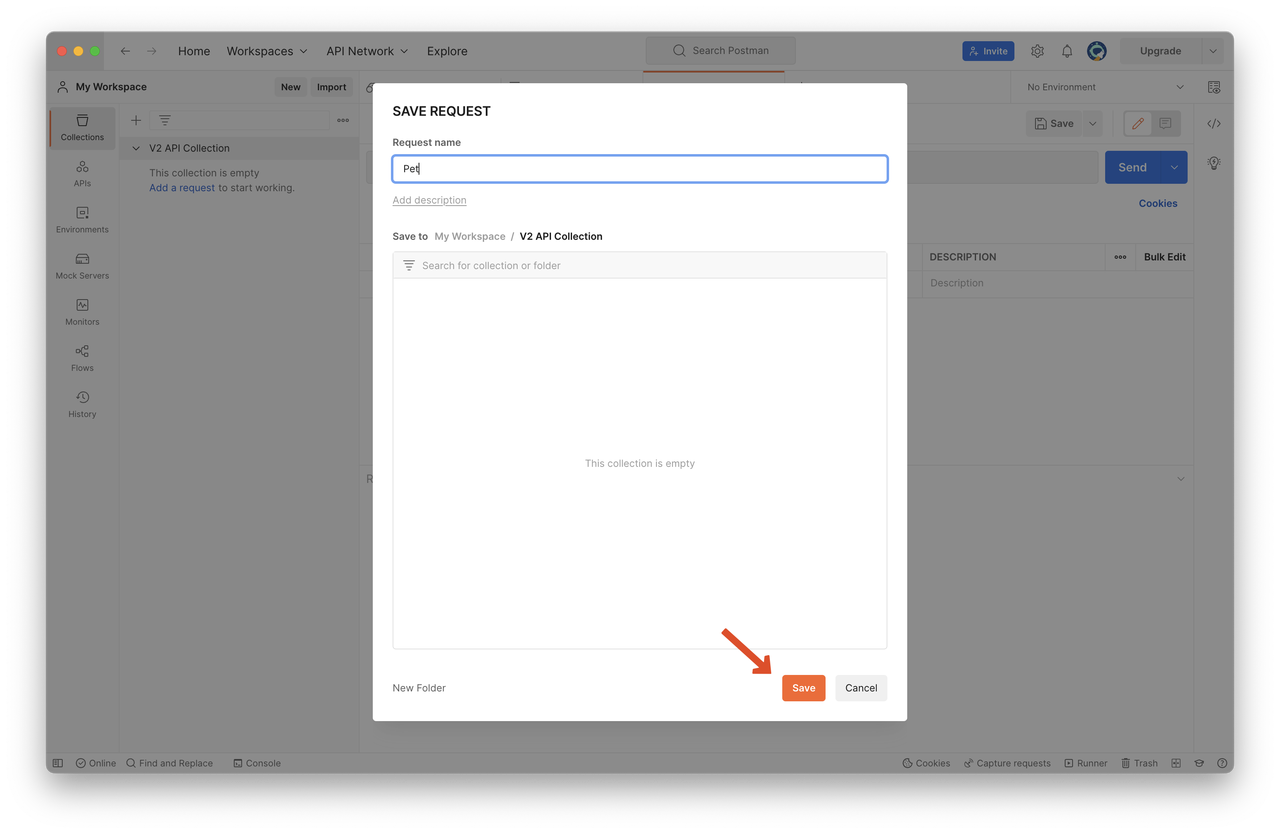Open Mock Servers in sidebar
1280x834 pixels.
[82, 265]
